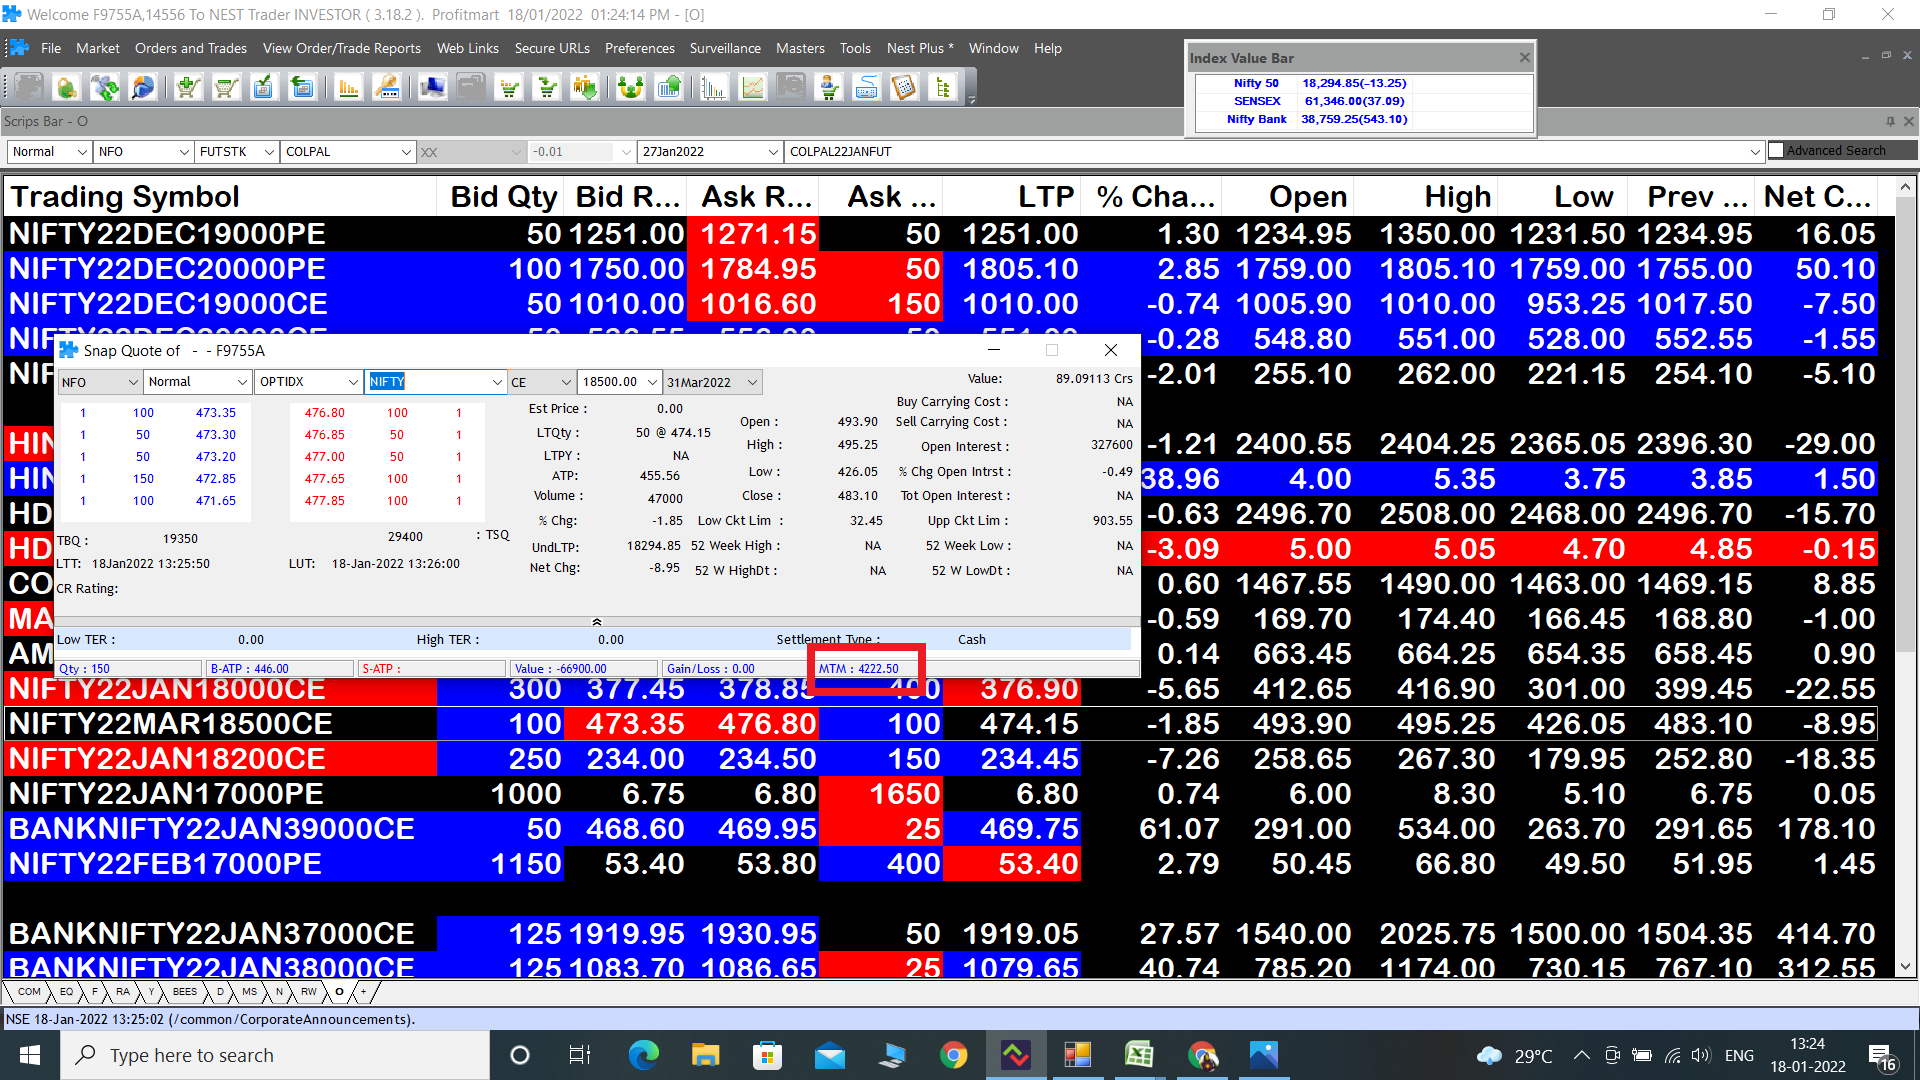Open the 27Jan2022 expiry dropdown

click(x=773, y=152)
